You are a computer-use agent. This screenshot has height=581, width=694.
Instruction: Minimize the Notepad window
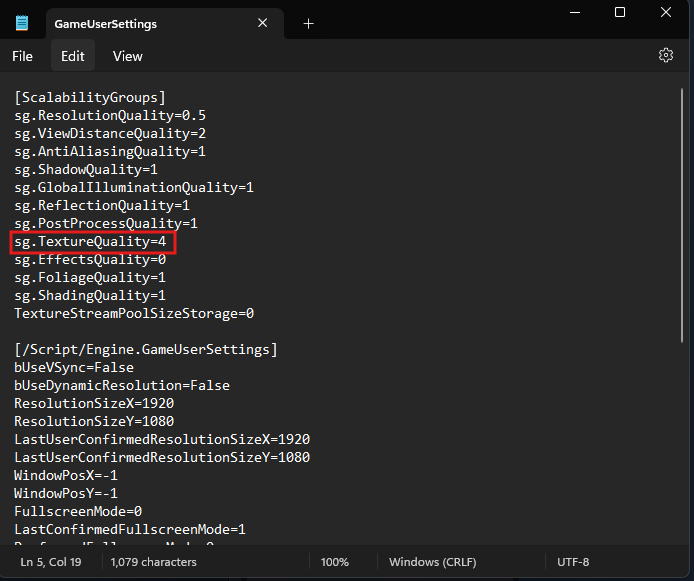[x=574, y=12]
